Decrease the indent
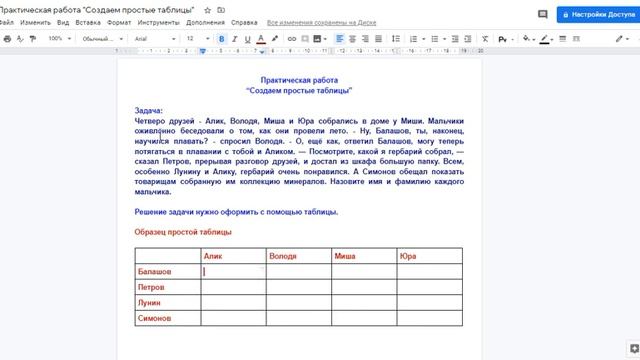The height and width of the screenshot is (360, 640). tap(455, 39)
